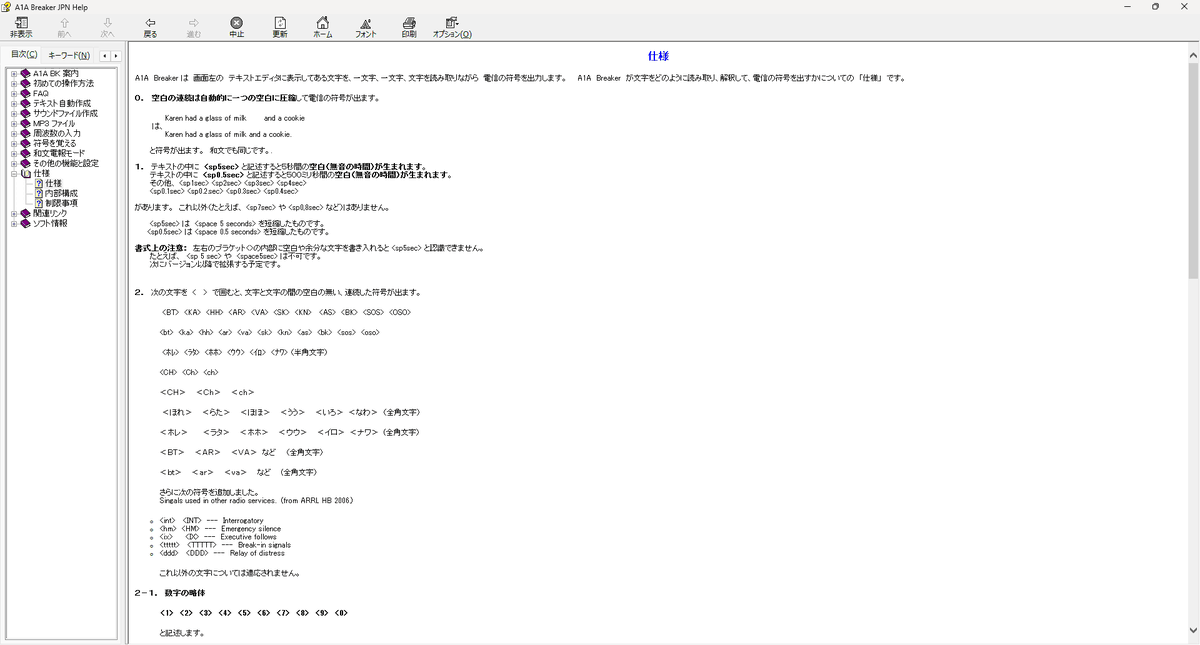Select the A1A BK 案内 topic label
1200x645 pixels.
[56, 73]
